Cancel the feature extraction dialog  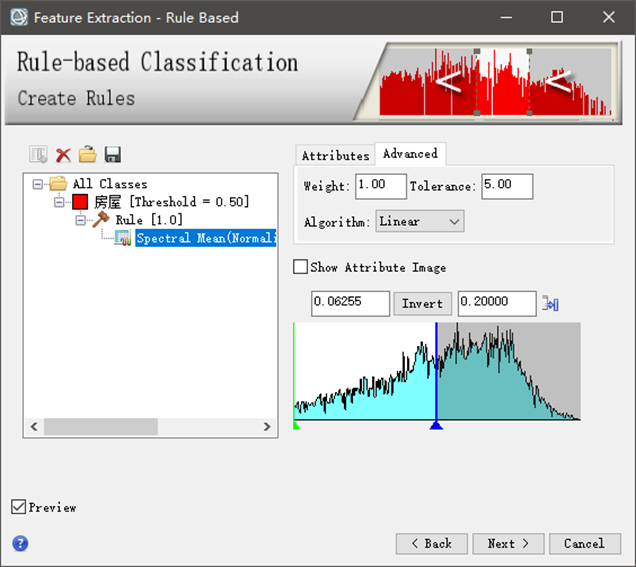(585, 543)
